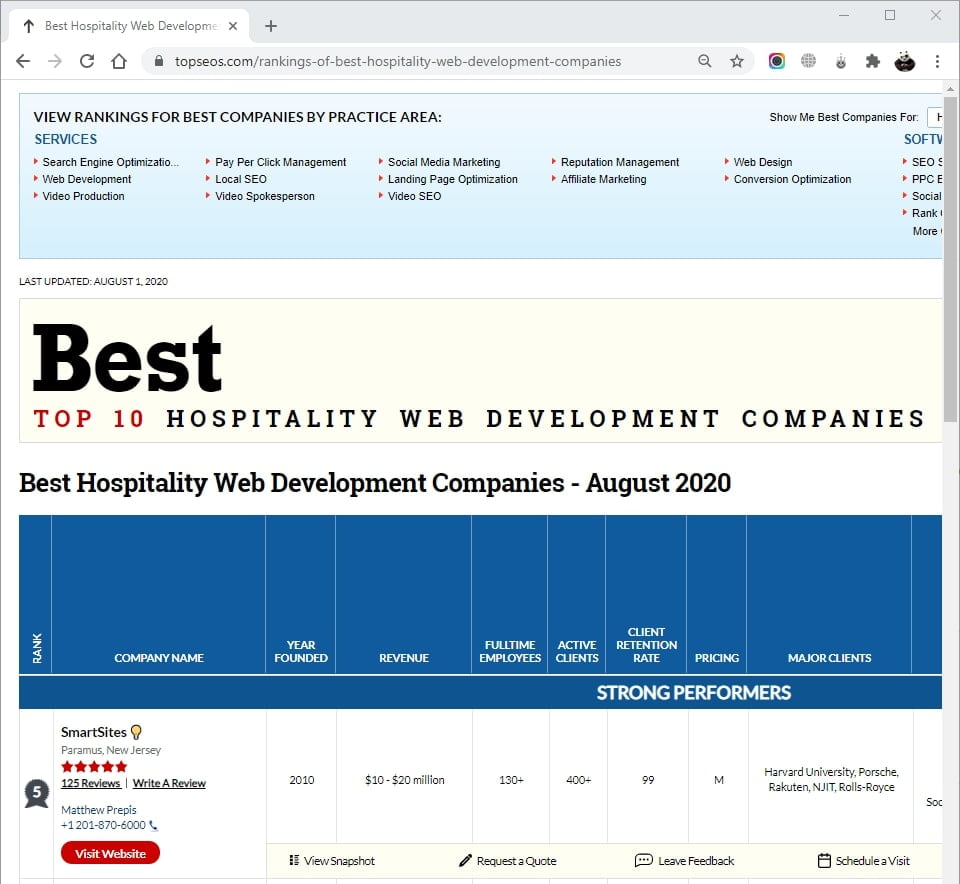Click the phone icon beside +1 201-870-6000
The height and width of the screenshot is (884, 960).
click(x=153, y=825)
